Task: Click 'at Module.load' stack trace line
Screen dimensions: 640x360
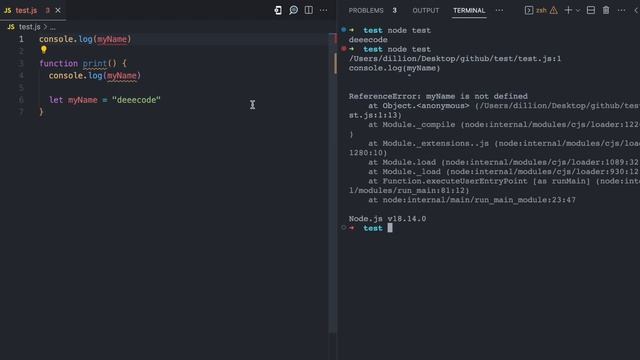Action: pyautogui.click(x=503, y=162)
